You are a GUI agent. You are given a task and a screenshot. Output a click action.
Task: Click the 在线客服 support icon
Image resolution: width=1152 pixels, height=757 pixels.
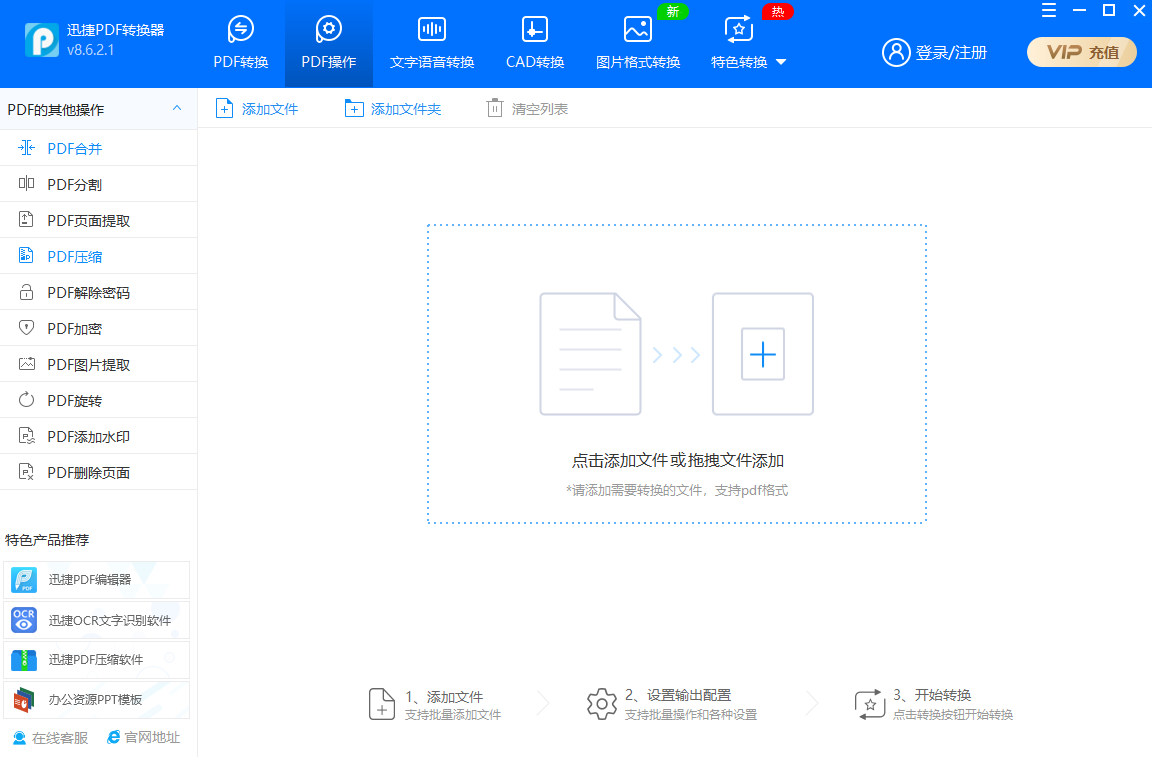click(x=19, y=737)
